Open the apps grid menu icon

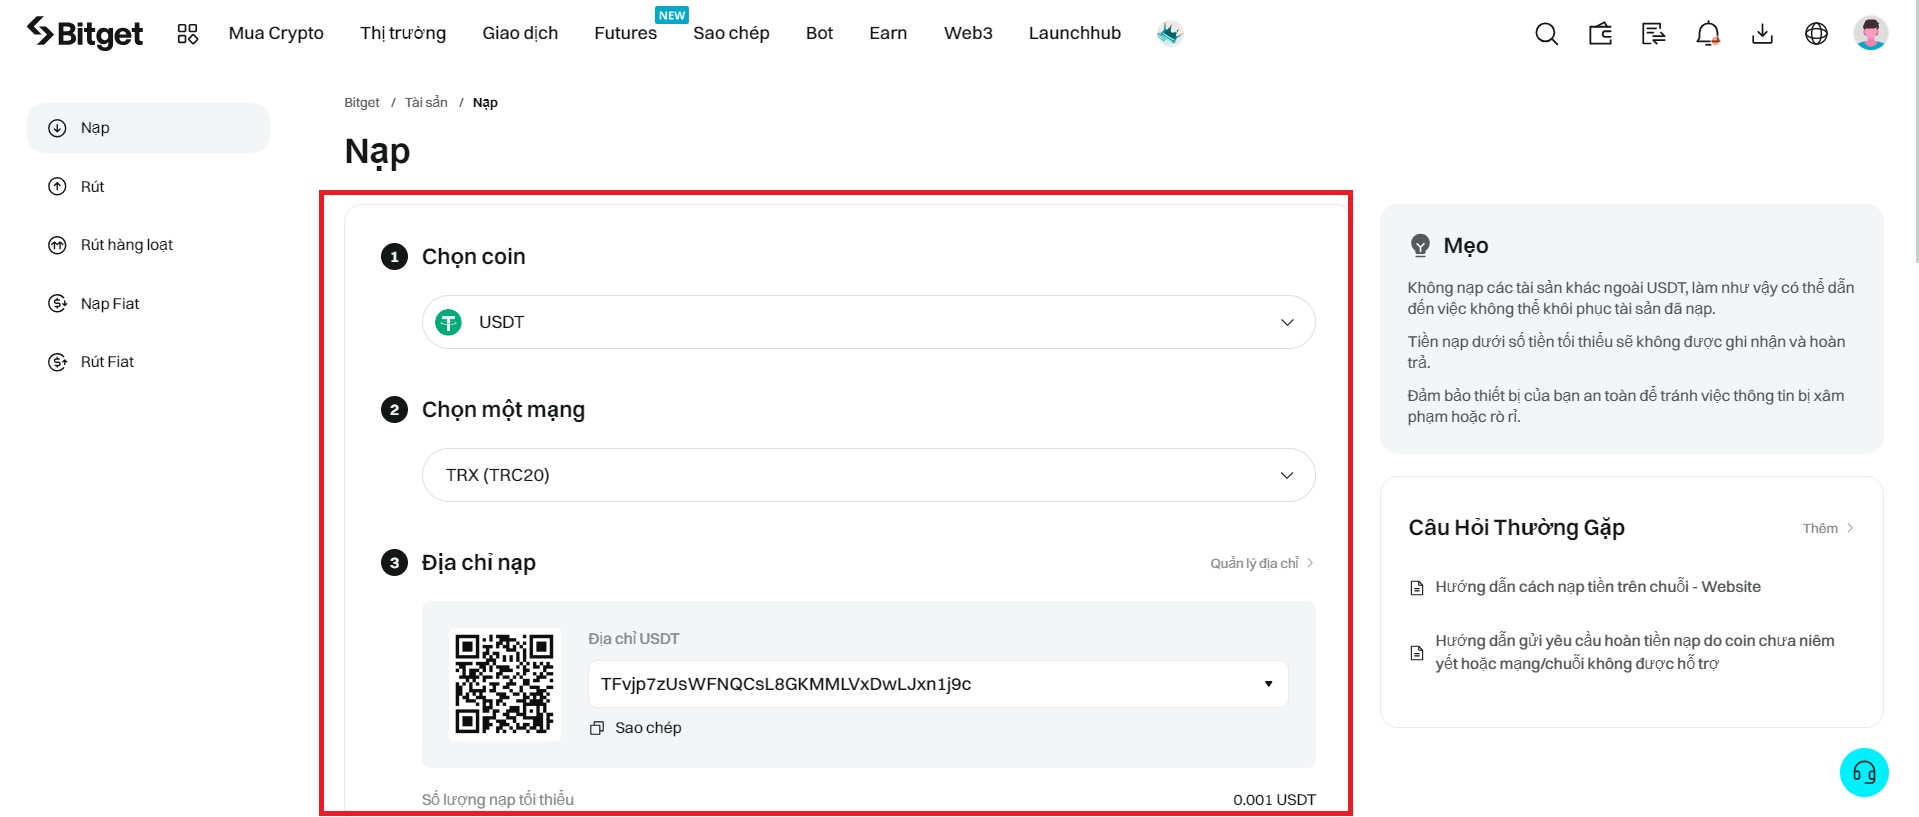point(187,34)
